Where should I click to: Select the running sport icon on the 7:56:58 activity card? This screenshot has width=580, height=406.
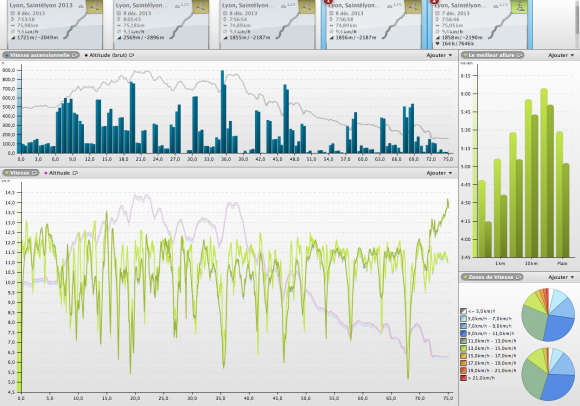tap(413, 6)
